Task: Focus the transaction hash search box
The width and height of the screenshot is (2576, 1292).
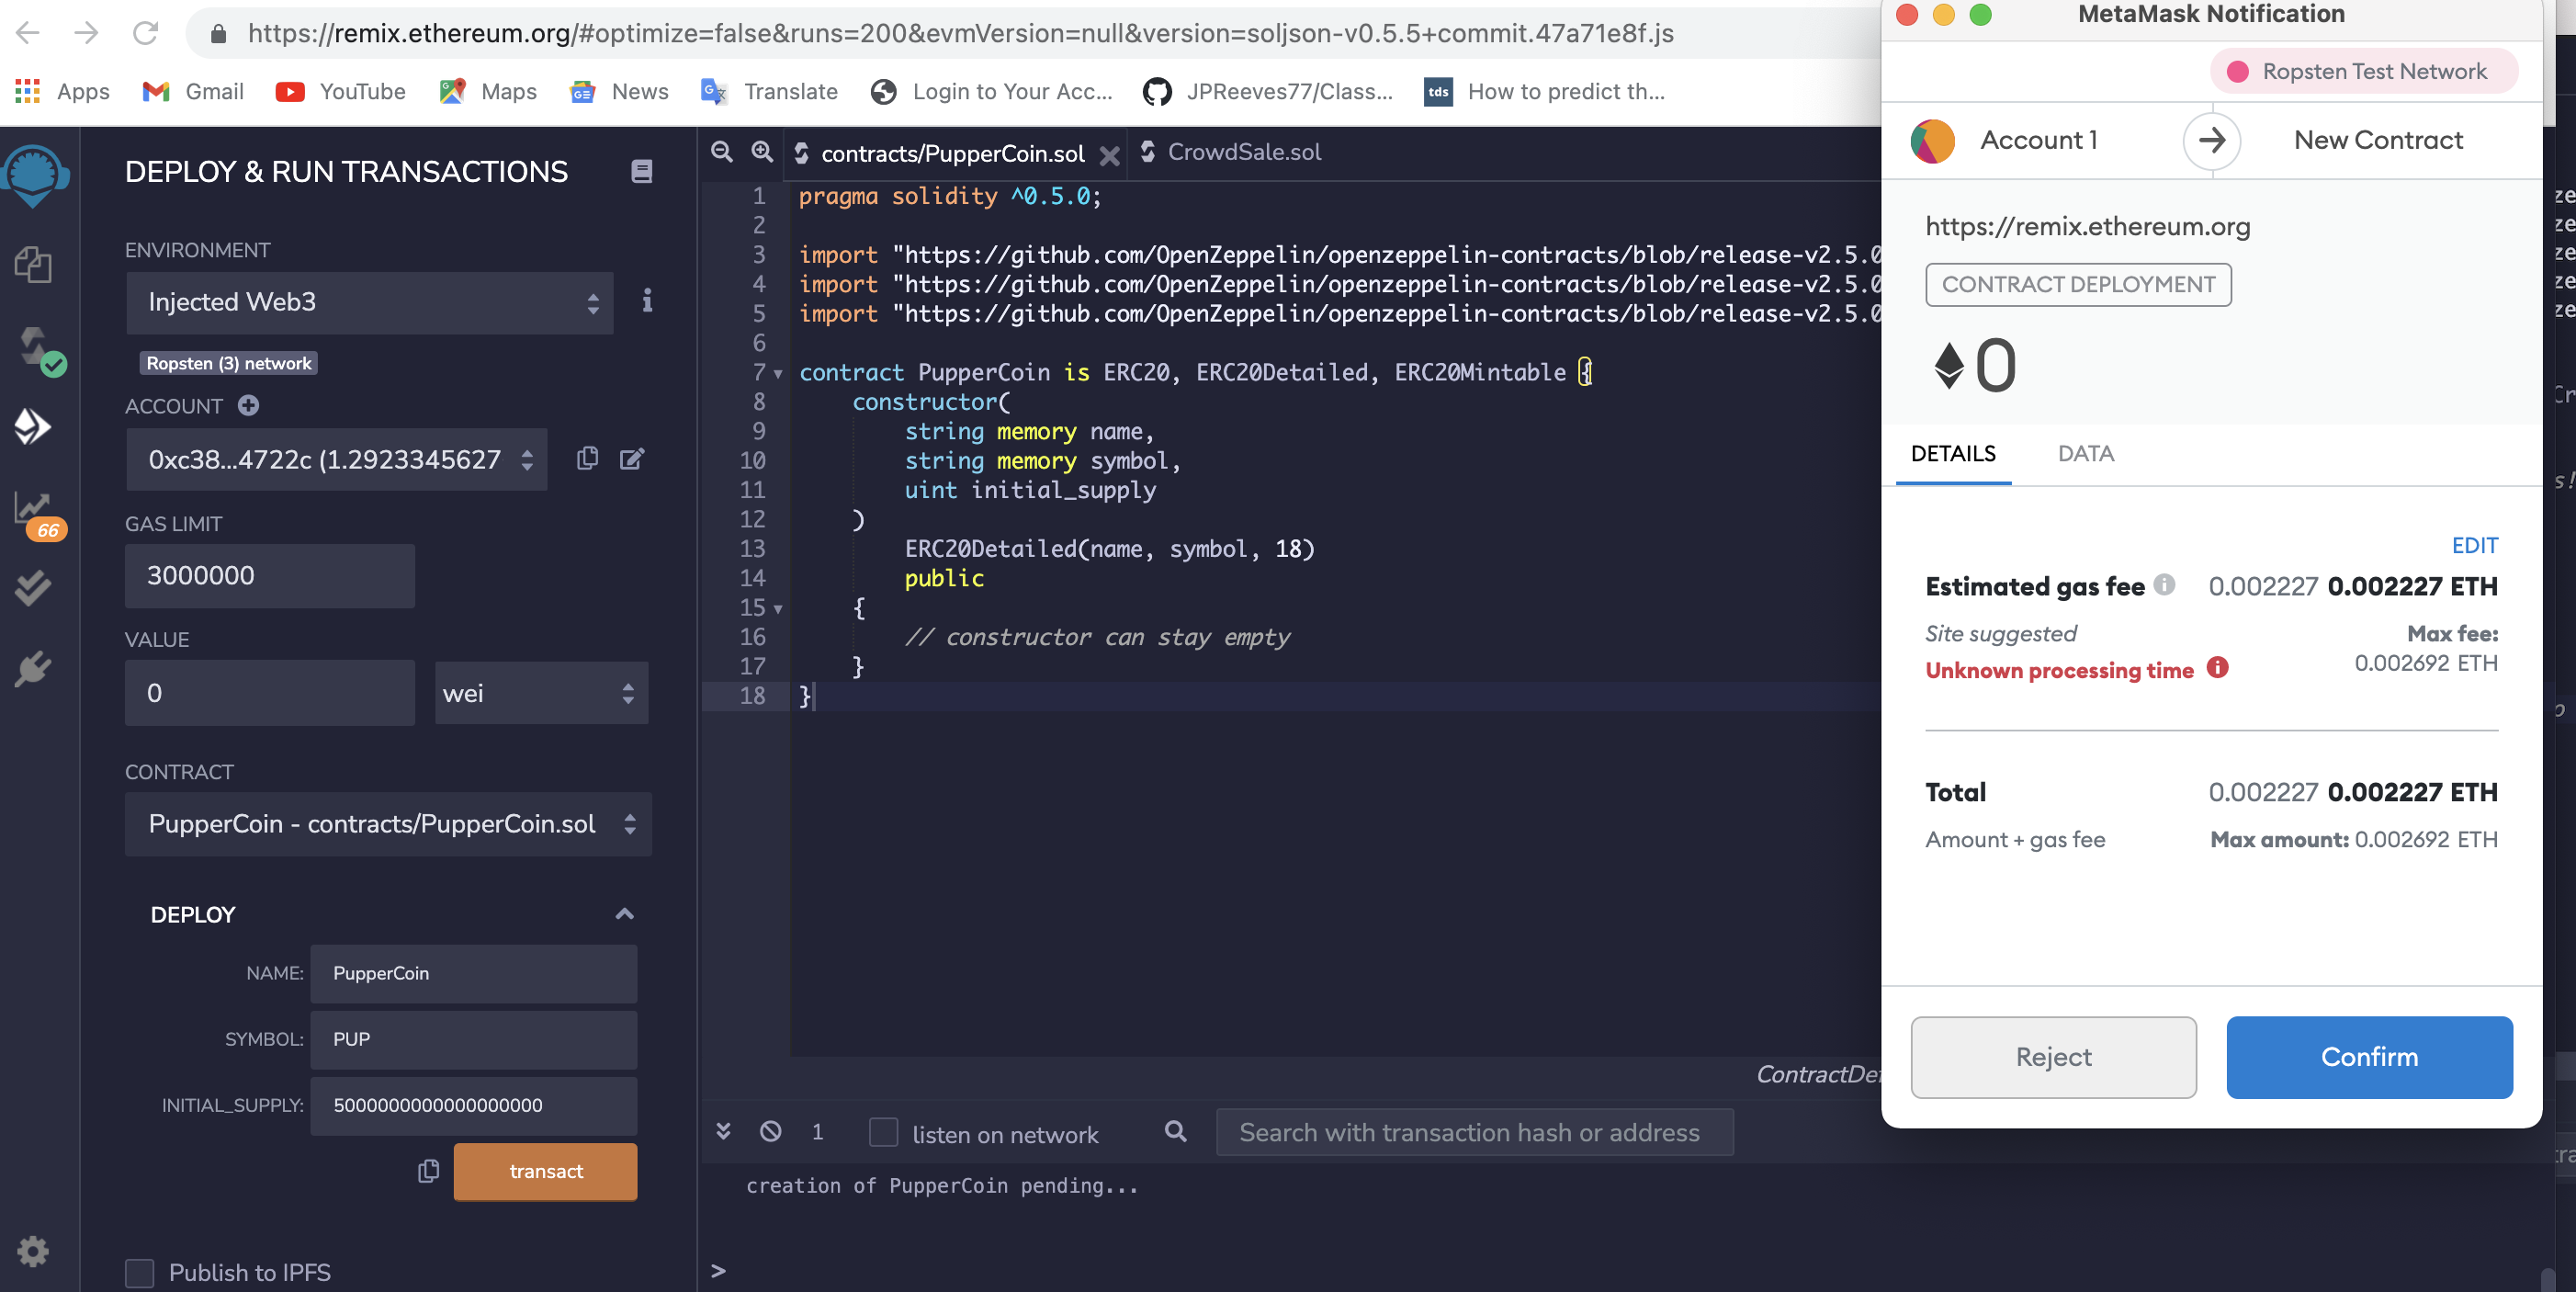Action: pos(1475,1132)
